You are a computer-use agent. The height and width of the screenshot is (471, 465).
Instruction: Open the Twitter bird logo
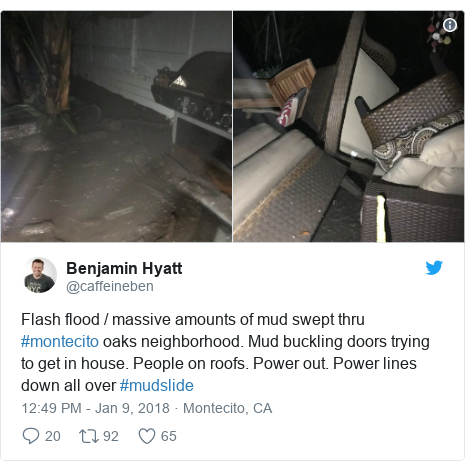click(x=434, y=268)
